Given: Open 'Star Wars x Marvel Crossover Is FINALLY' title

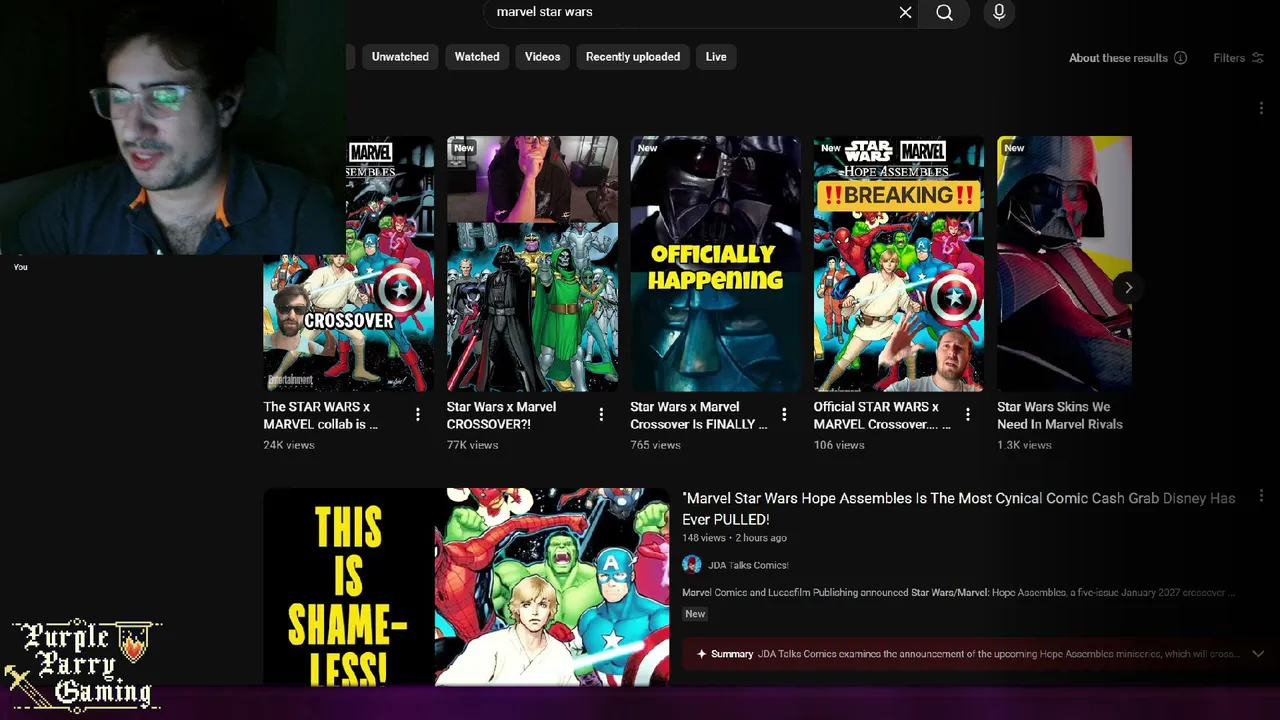Looking at the screenshot, I should tap(699, 415).
